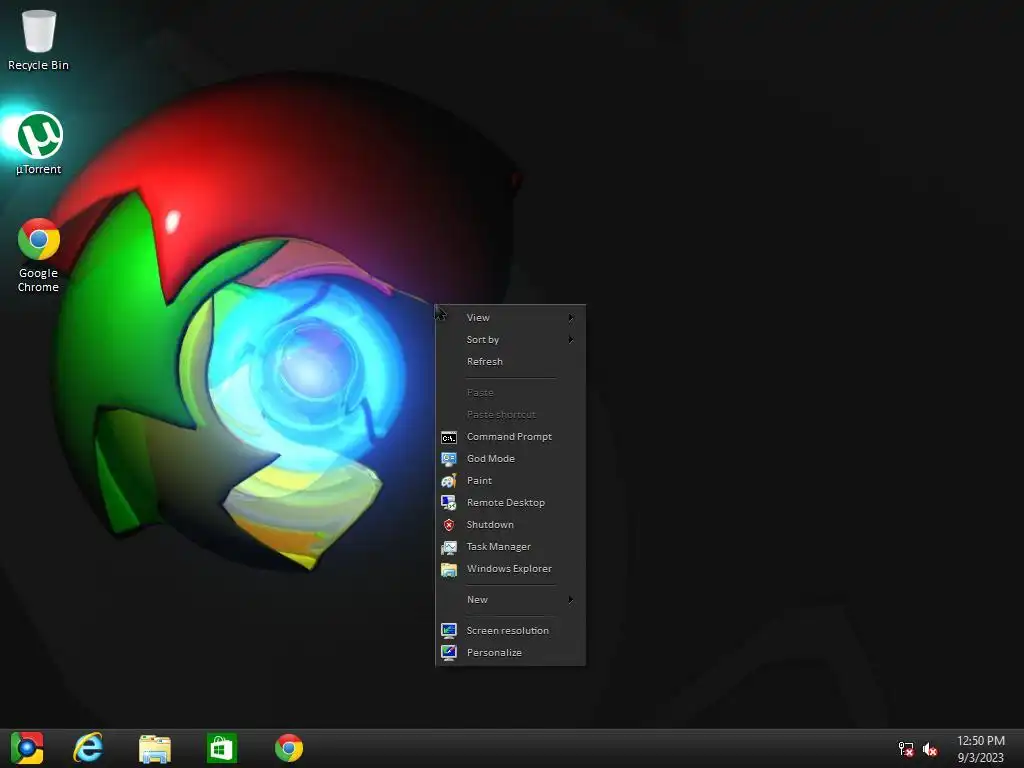Launch Google Chrome from the taskbar
This screenshot has width=1024, height=768.
pos(289,748)
